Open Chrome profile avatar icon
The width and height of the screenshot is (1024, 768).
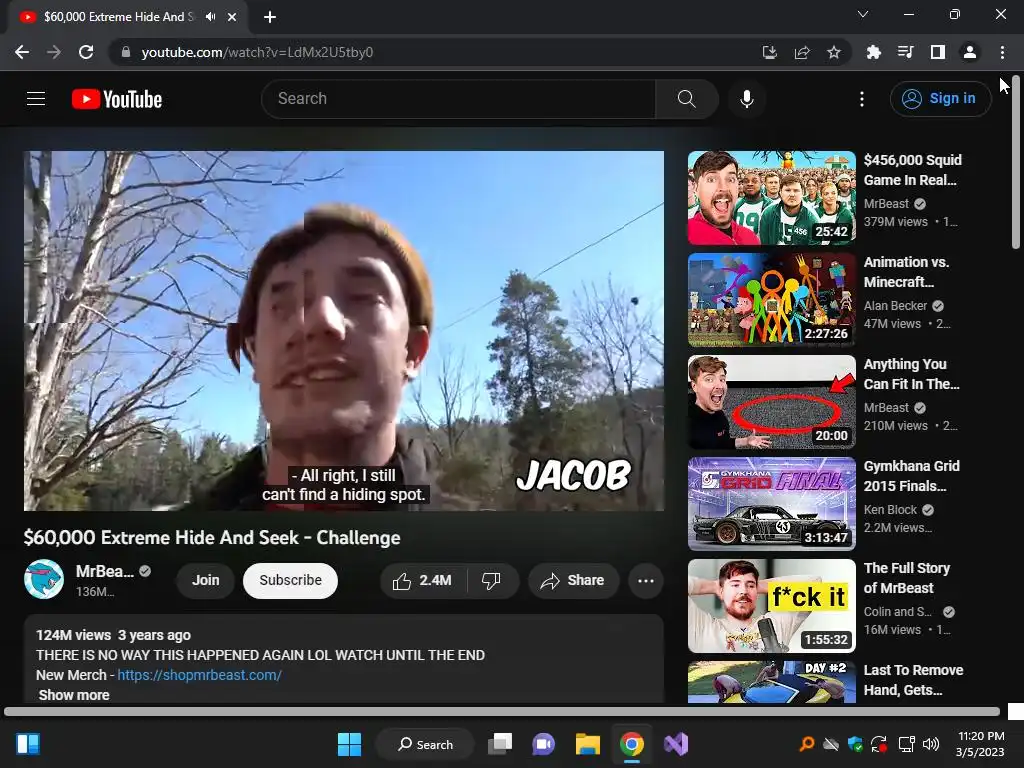970,52
